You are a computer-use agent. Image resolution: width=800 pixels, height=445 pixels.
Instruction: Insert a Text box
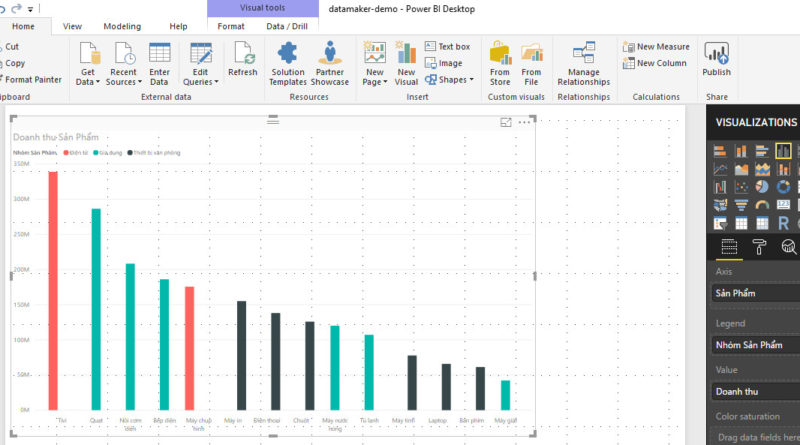[446, 46]
